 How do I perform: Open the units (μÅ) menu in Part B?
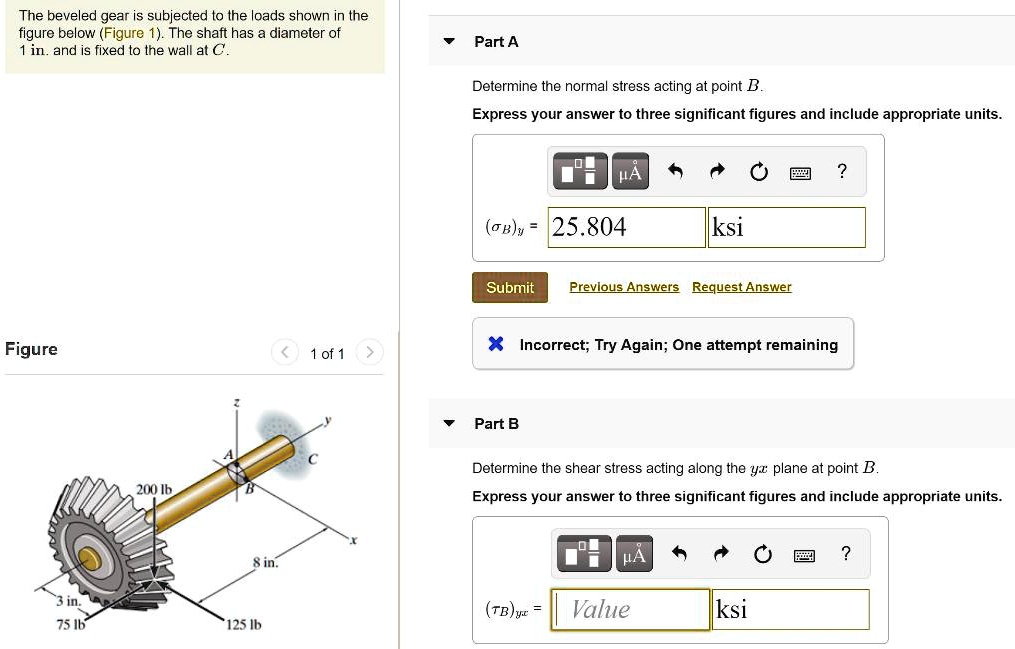tap(634, 553)
